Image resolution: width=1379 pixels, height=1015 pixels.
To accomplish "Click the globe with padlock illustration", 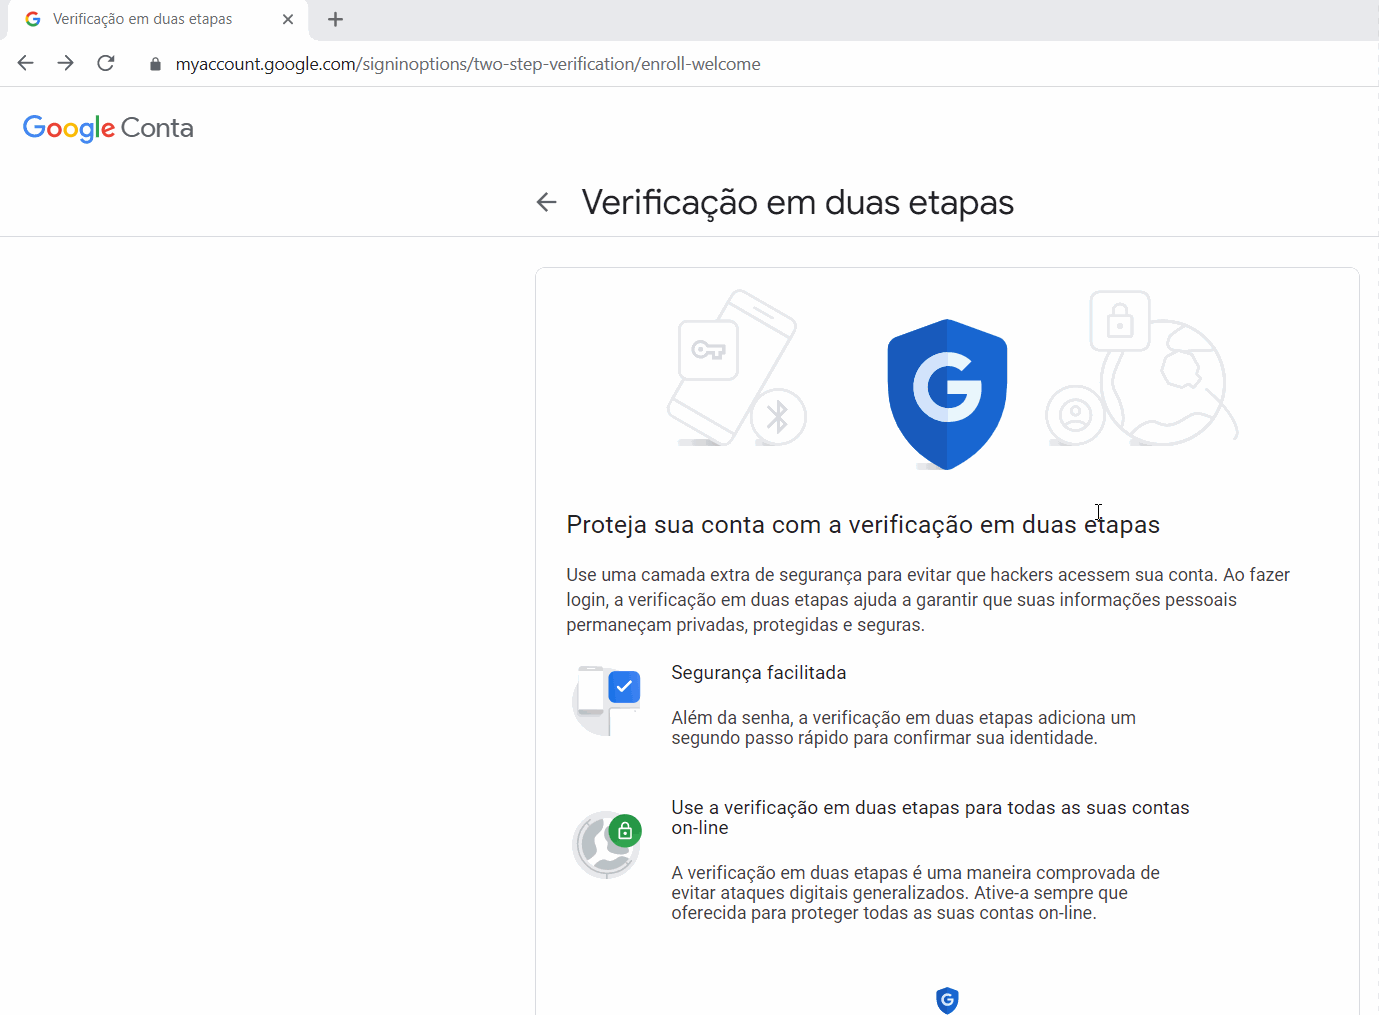I will click(x=1142, y=368).
